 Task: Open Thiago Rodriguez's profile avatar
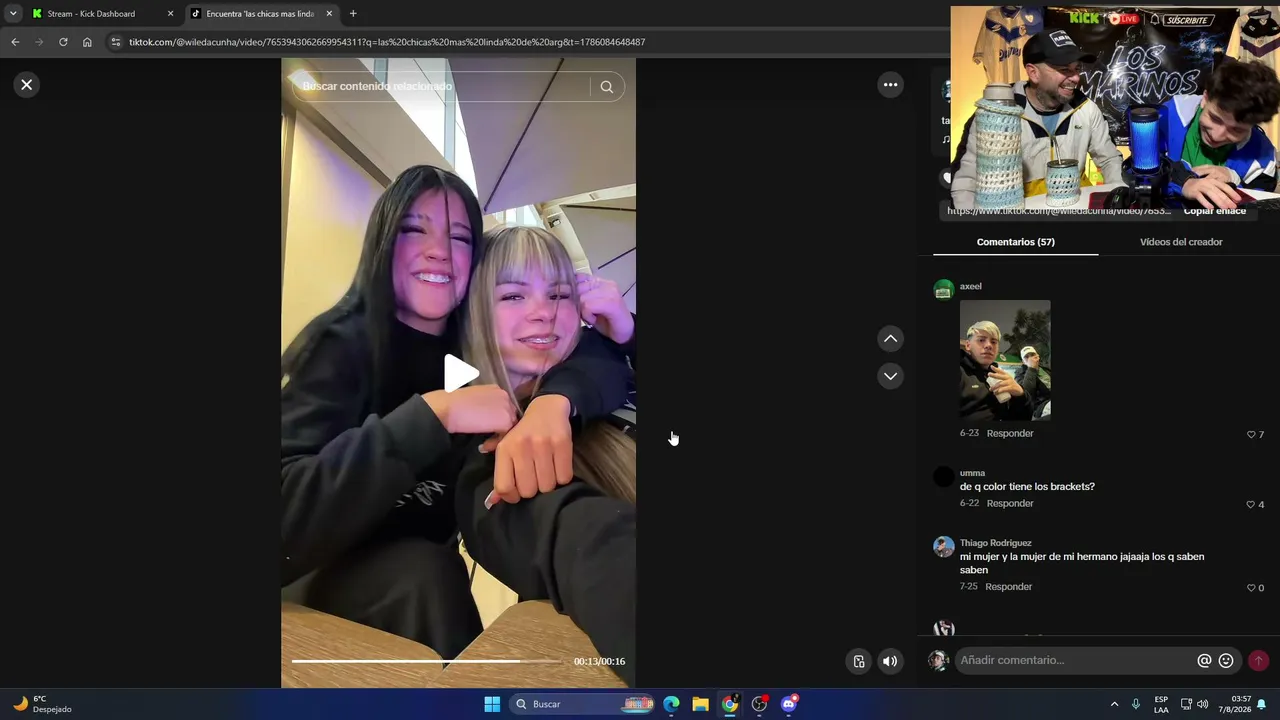pos(944,547)
